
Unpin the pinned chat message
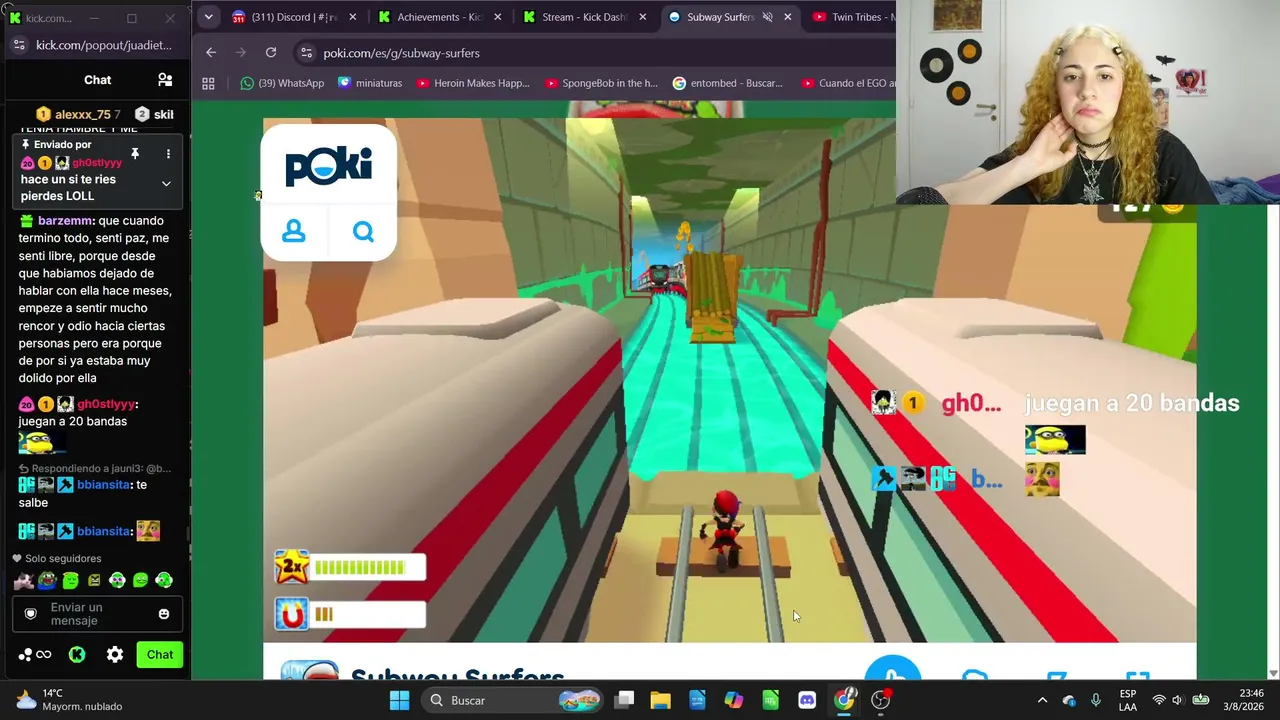(135, 154)
